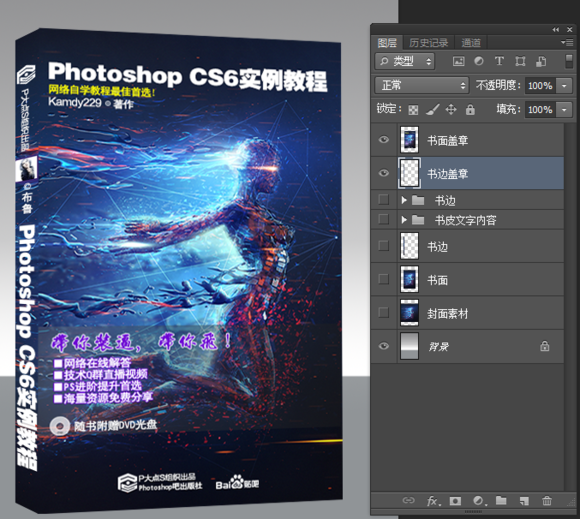Viewport: 580px width, 519px height.
Task: Add layer mask icon
Action: [455, 501]
